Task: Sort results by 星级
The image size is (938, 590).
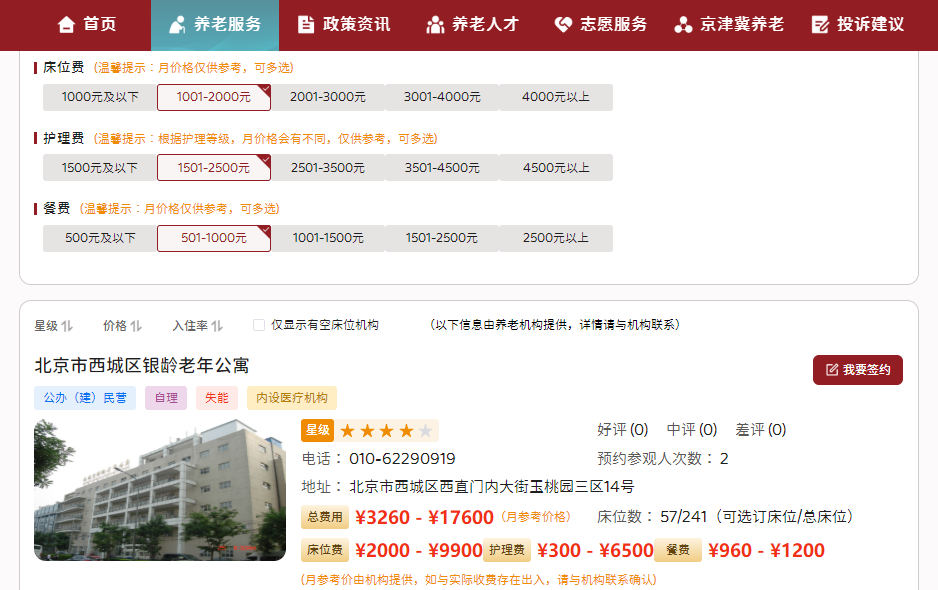Action: point(53,325)
